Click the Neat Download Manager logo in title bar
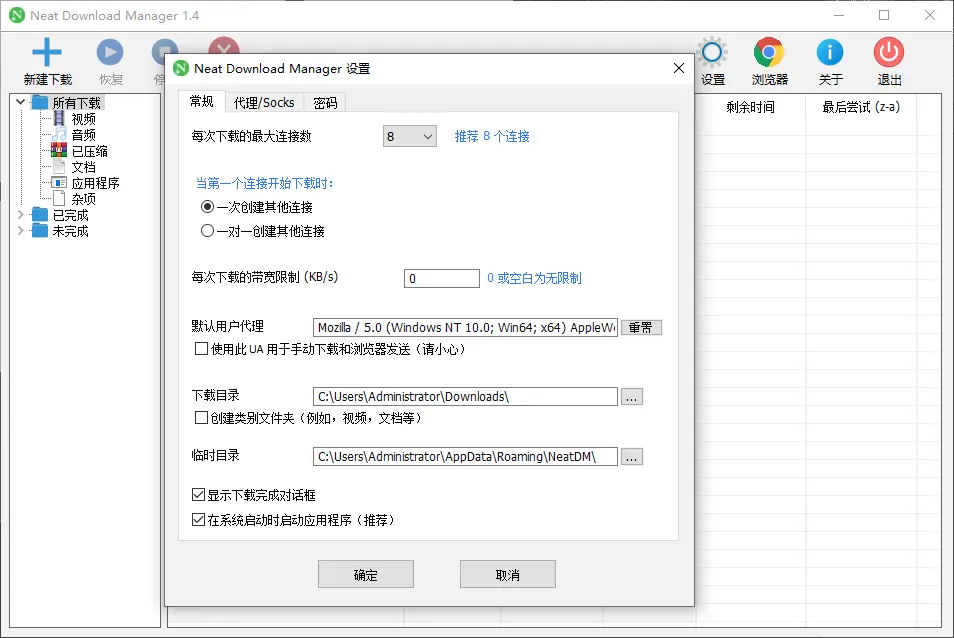 click(x=17, y=15)
